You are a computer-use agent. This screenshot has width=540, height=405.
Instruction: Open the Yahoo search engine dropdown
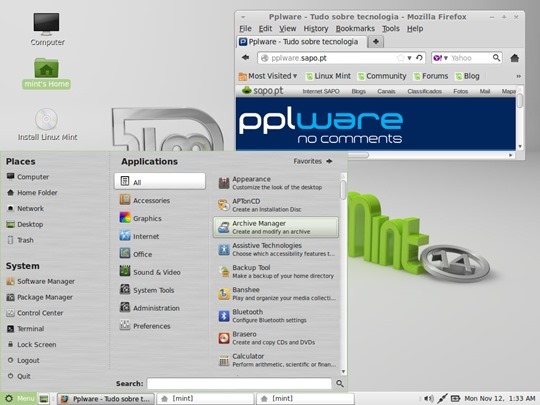[440, 58]
